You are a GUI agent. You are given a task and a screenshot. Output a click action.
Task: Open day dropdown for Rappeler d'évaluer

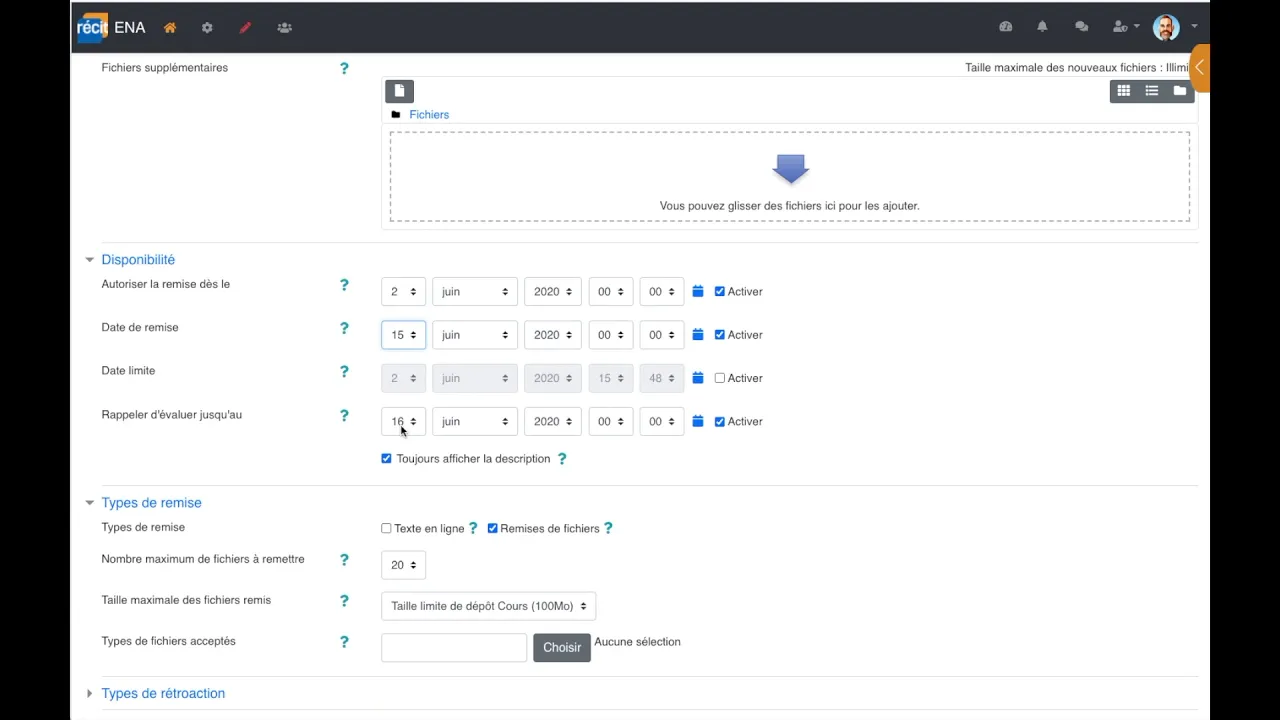pyautogui.click(x=403, y=421)
